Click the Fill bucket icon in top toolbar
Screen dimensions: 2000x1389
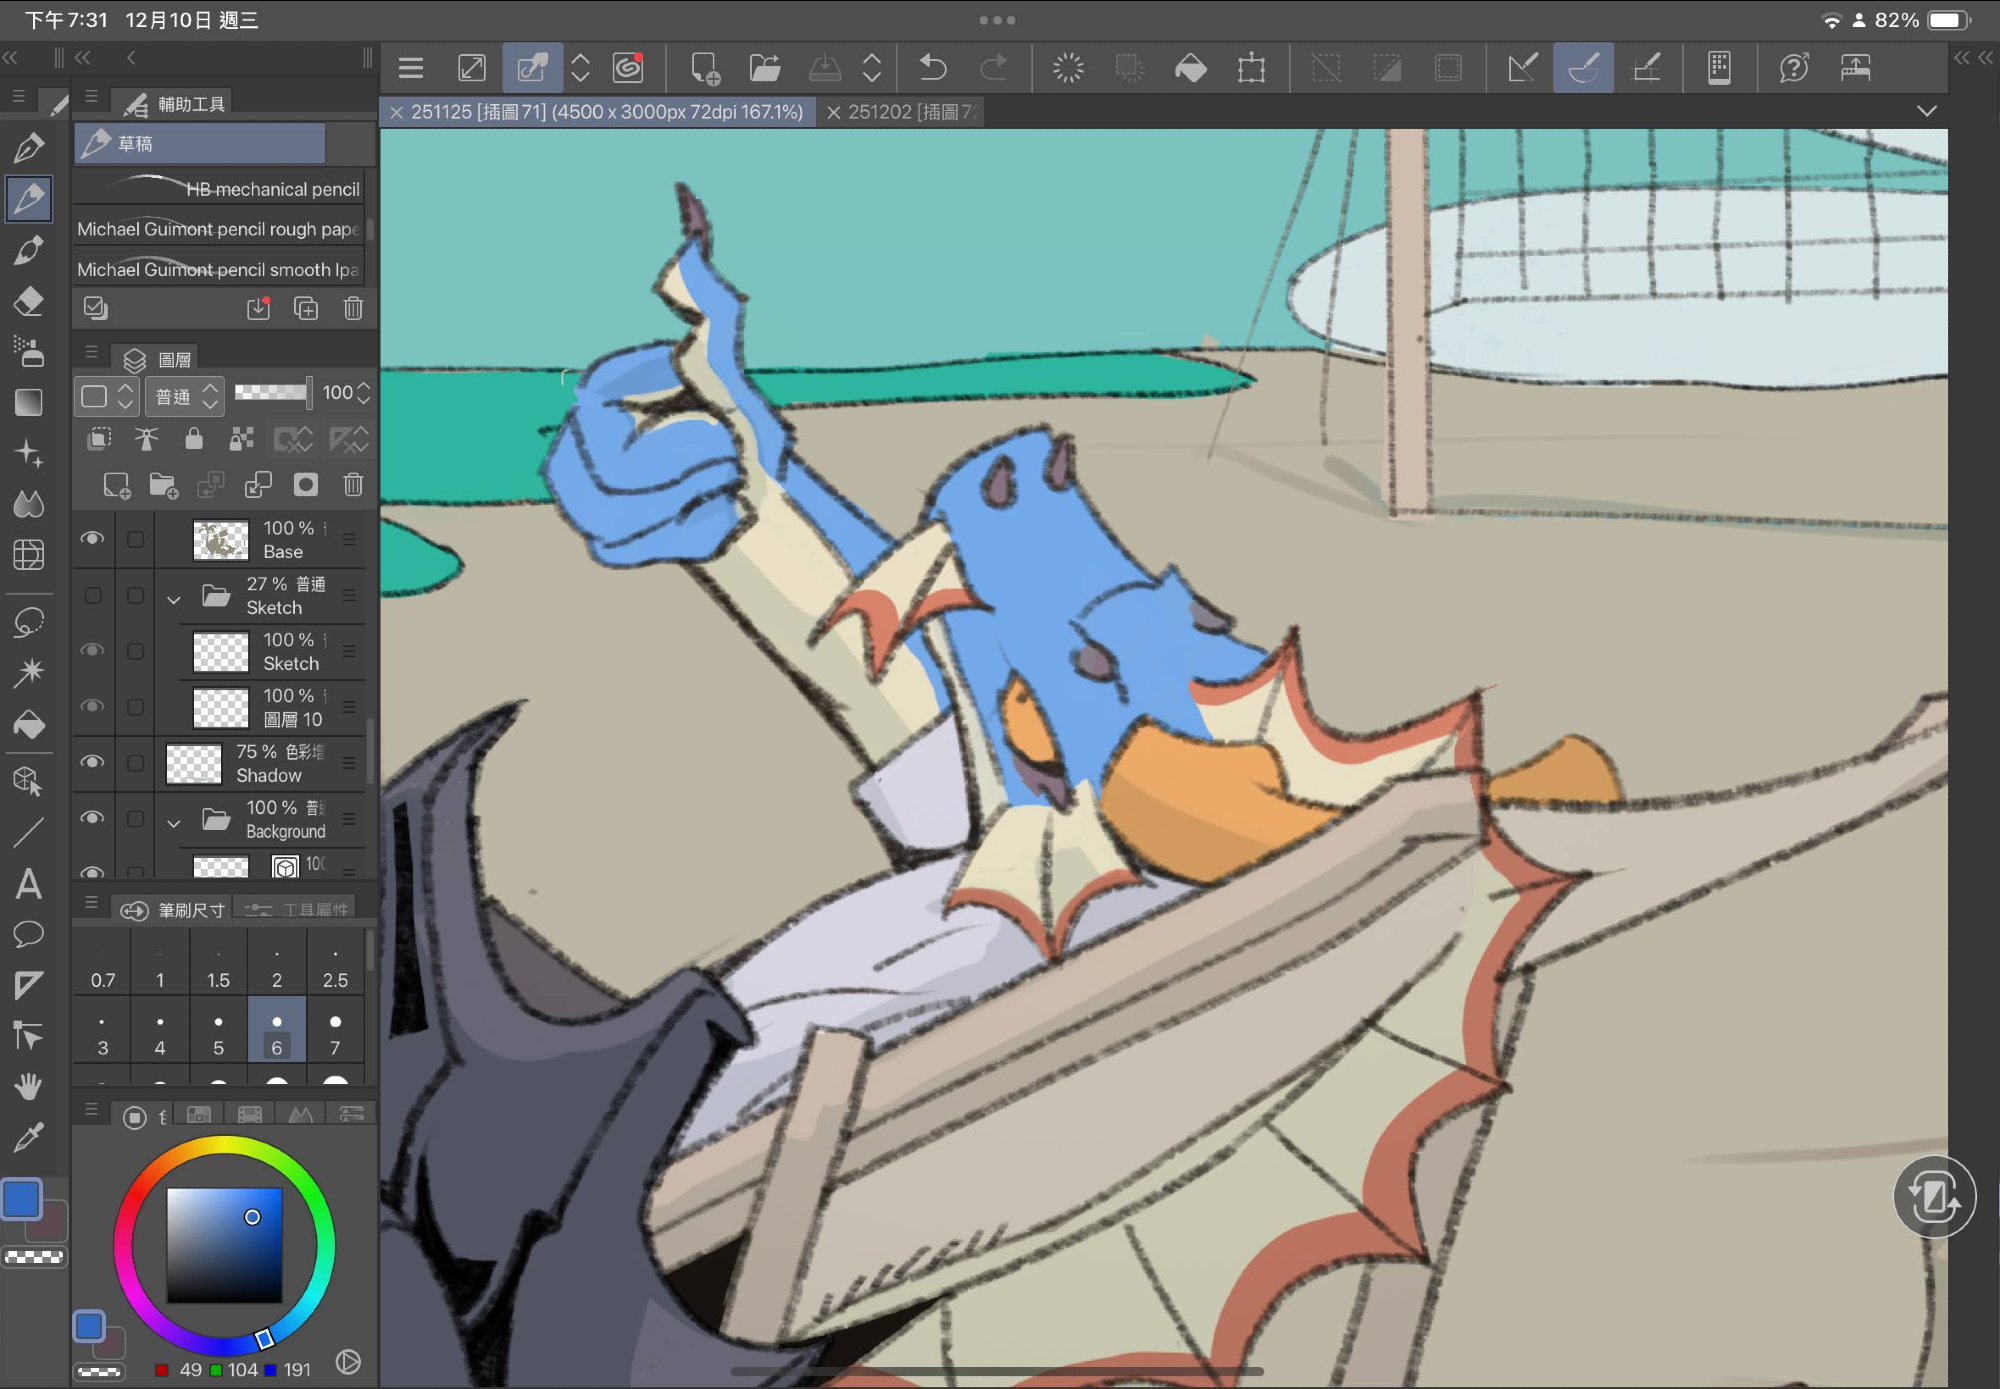(1190, 68)
